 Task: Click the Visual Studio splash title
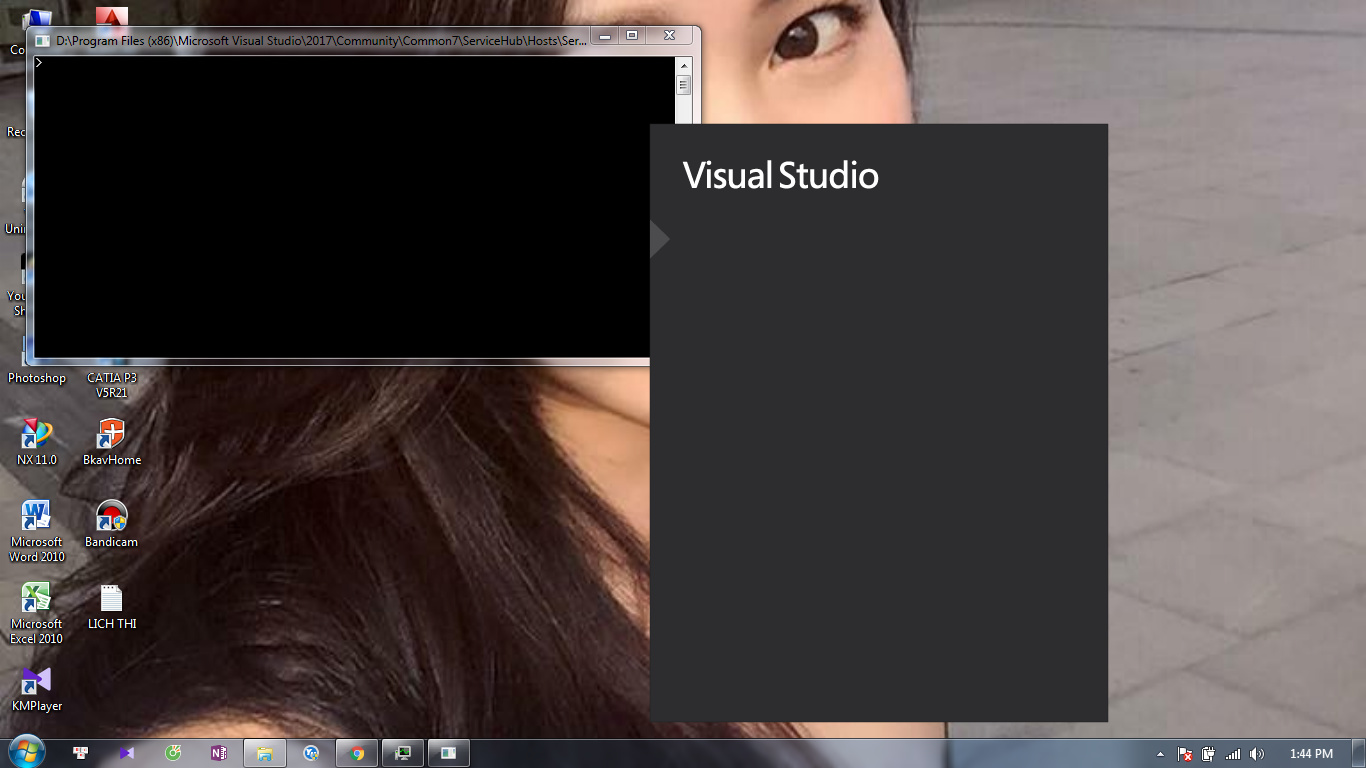tap(781, 176)
